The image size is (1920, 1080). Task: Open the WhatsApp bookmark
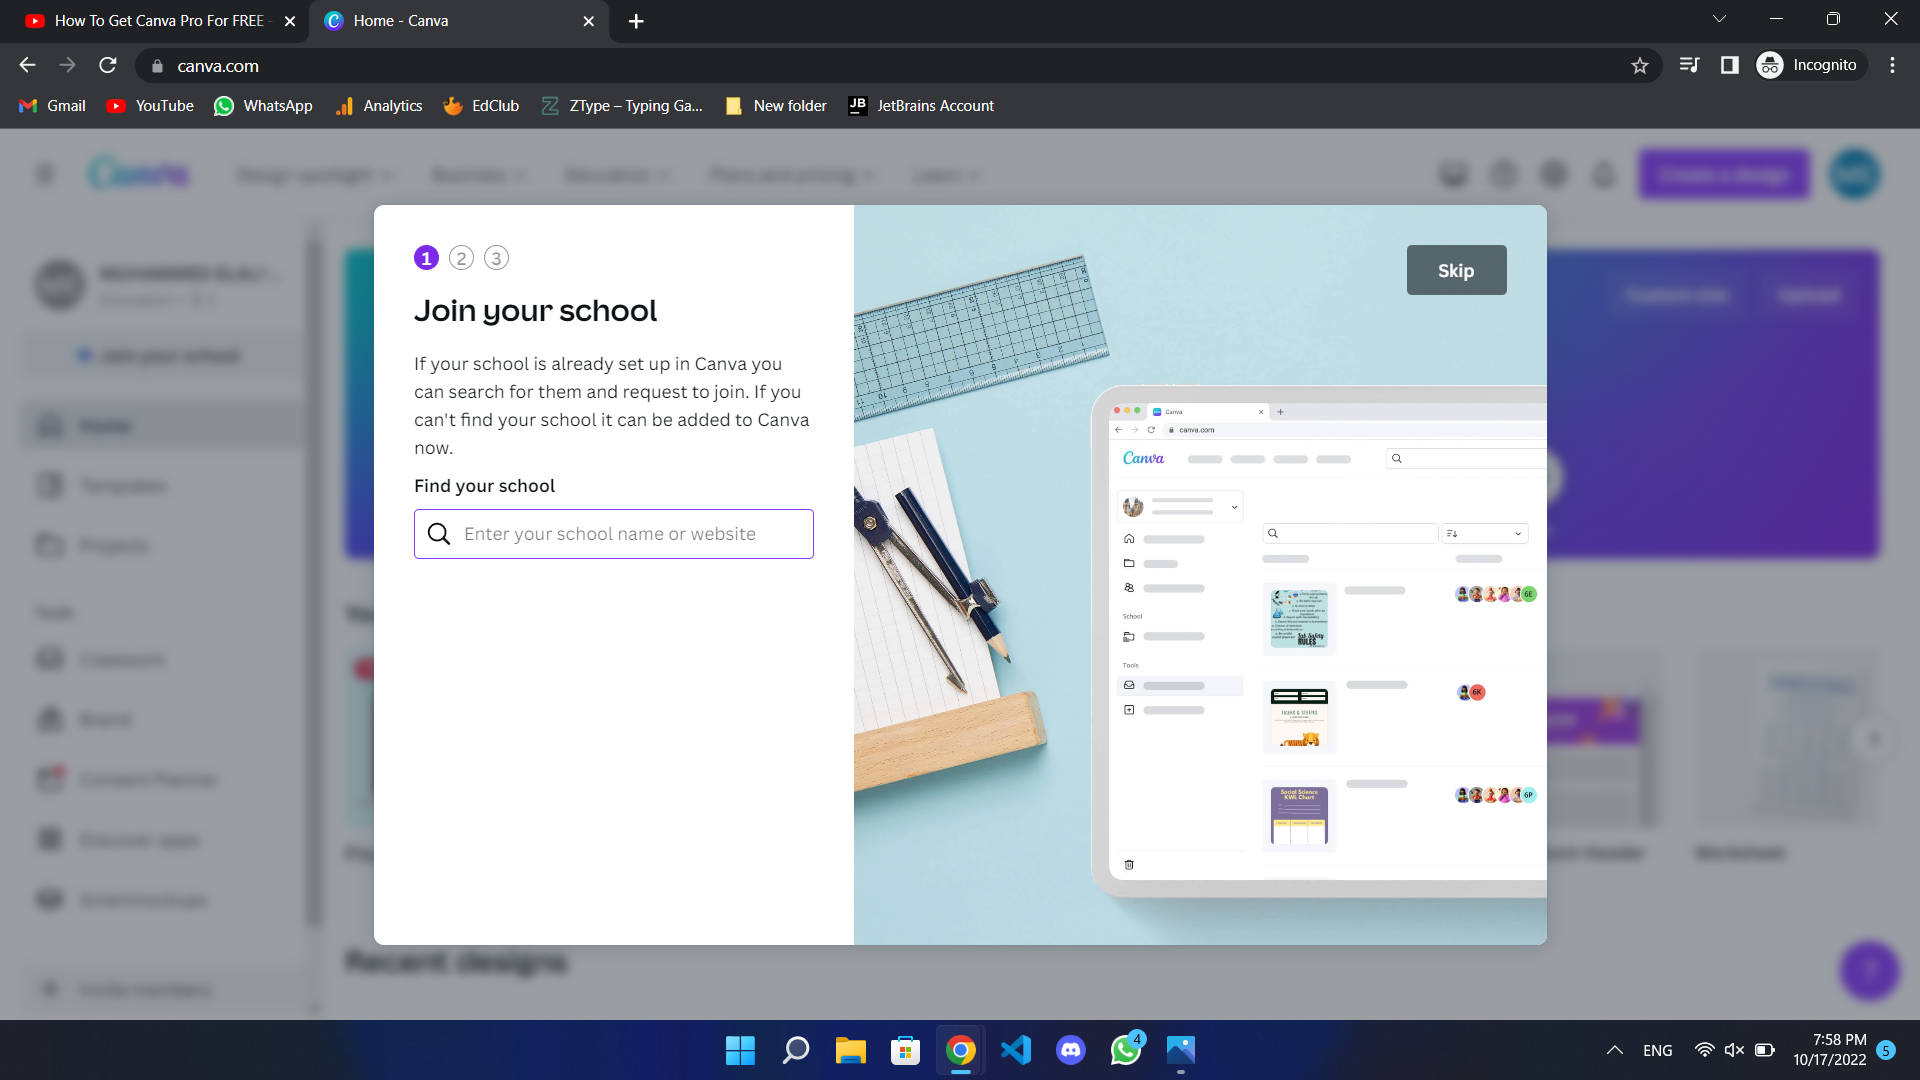click(x=264, y=106)
